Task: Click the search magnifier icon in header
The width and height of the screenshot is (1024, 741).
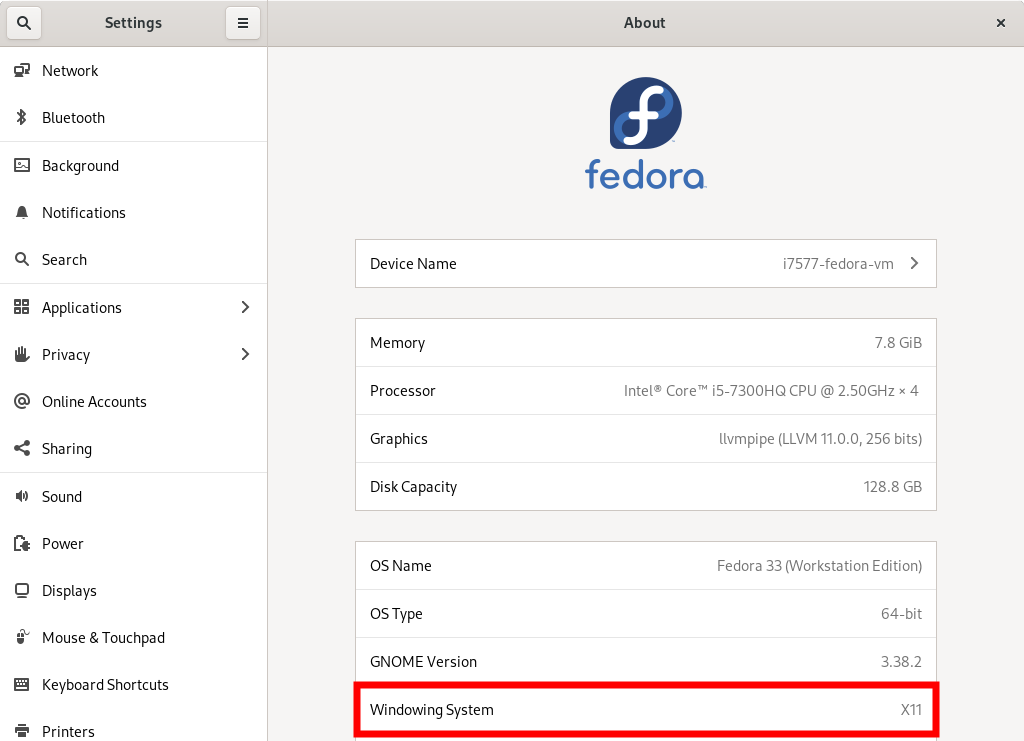Action: (x=24, y=23)
